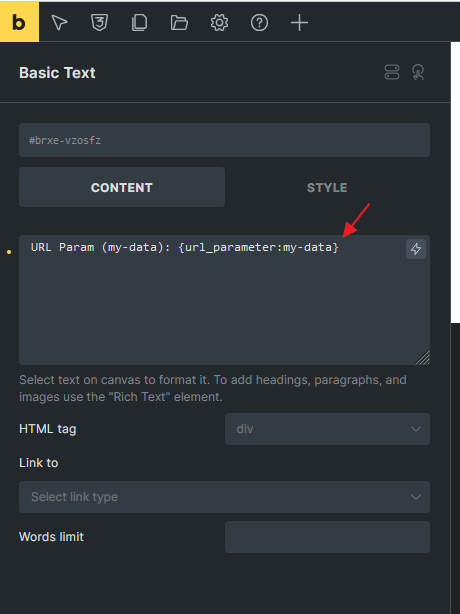Open the Select link type dropdown
The image size is (460, 614).
pos(224,497)
